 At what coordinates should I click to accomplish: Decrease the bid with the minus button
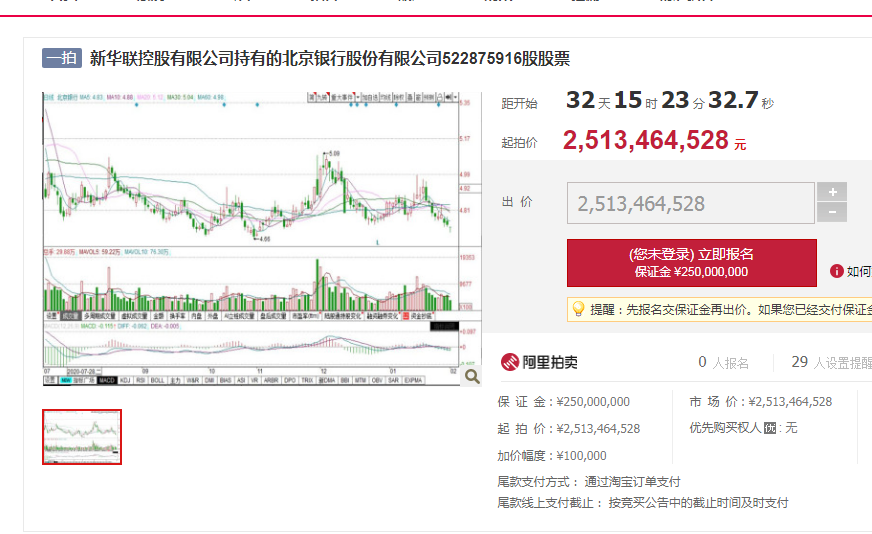pos(831,212)
